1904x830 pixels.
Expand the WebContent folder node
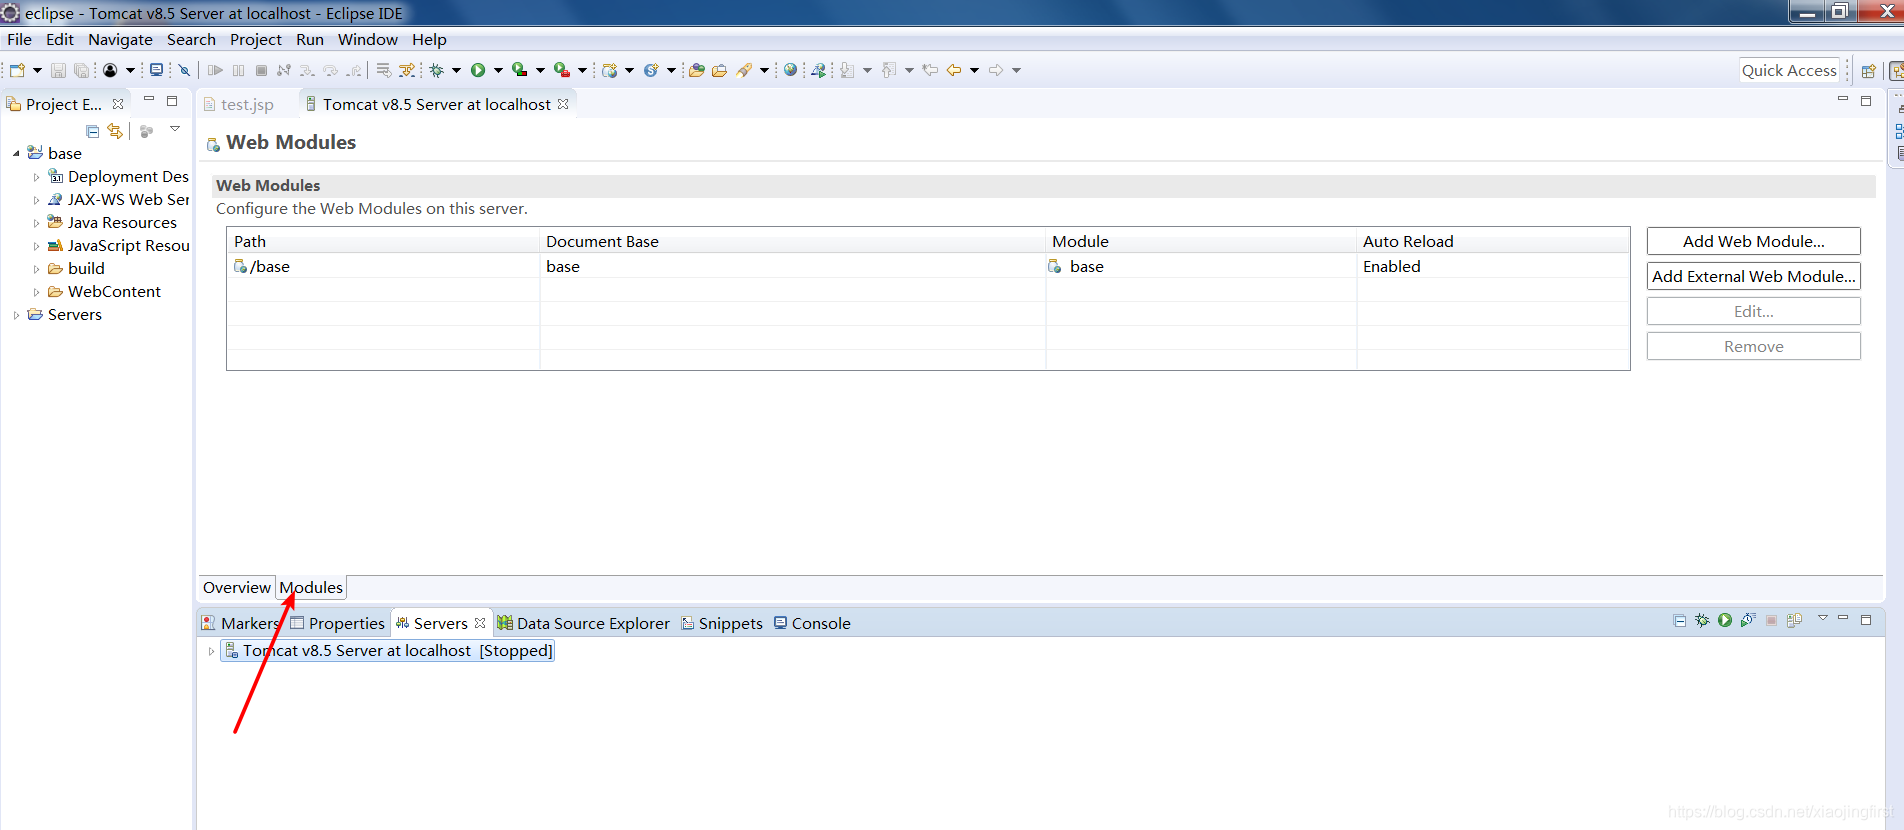[37, 292]
